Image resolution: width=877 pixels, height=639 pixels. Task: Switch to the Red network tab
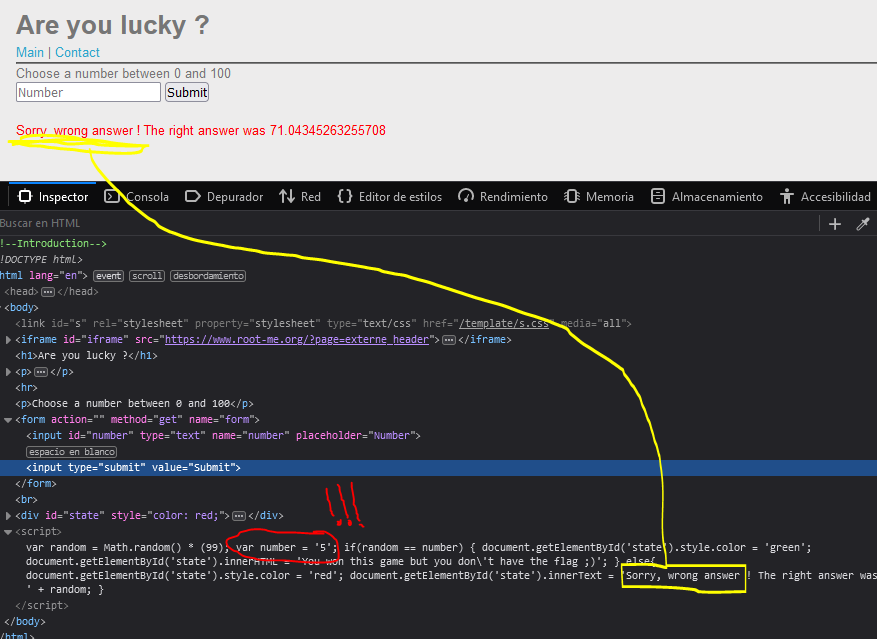[x=300, y=196]
